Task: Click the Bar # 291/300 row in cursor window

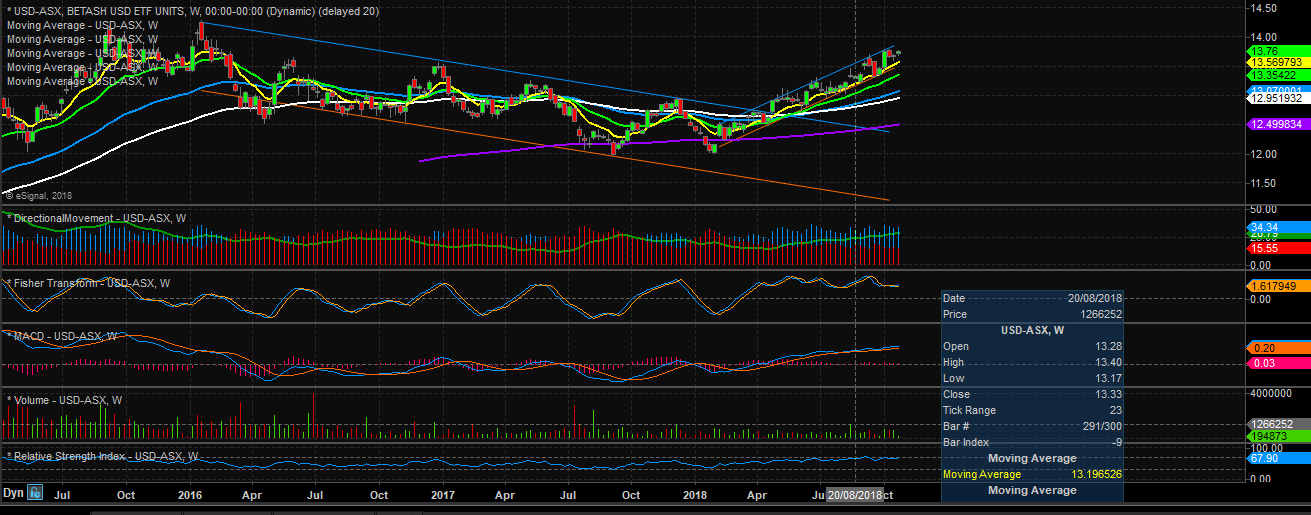Action: pyautogui.click(x=1032, y=426)
